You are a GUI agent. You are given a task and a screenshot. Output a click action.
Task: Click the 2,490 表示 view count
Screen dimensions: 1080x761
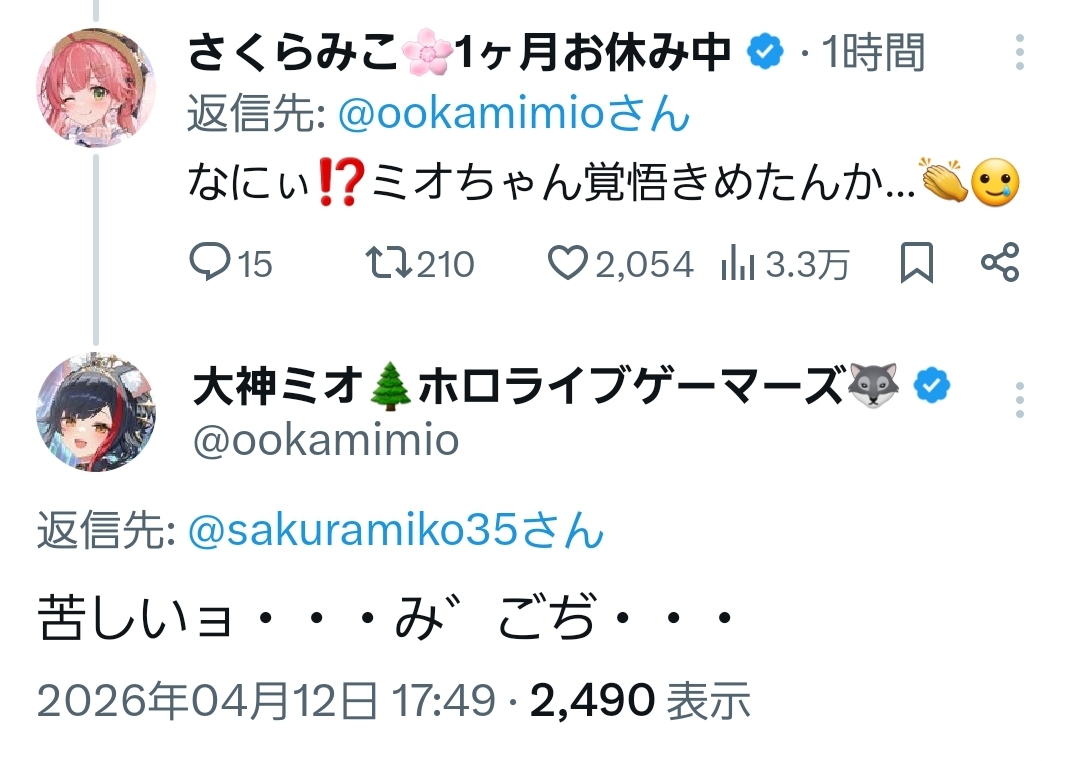click(x=640, y=701)
